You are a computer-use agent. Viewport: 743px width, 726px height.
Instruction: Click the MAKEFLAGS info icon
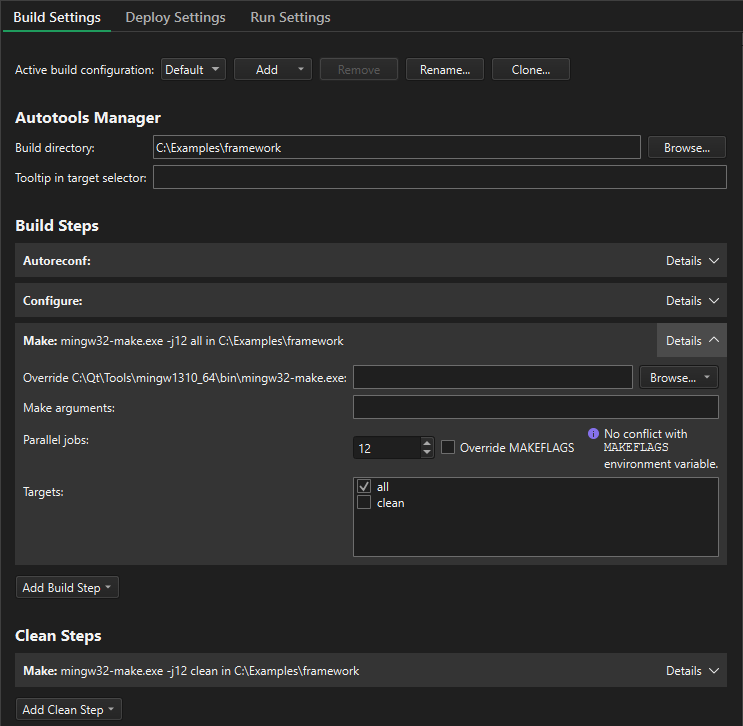click(x=593, y=434)
